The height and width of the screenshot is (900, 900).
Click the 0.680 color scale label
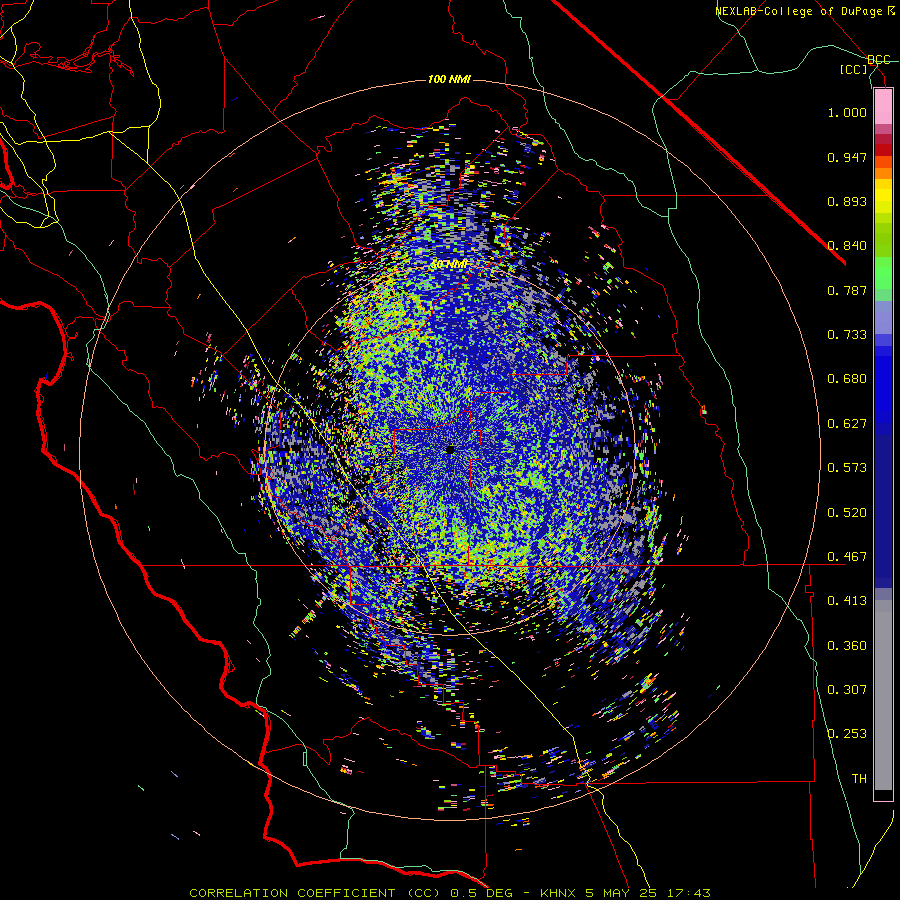pyautogui.click(x=847, y=379)
